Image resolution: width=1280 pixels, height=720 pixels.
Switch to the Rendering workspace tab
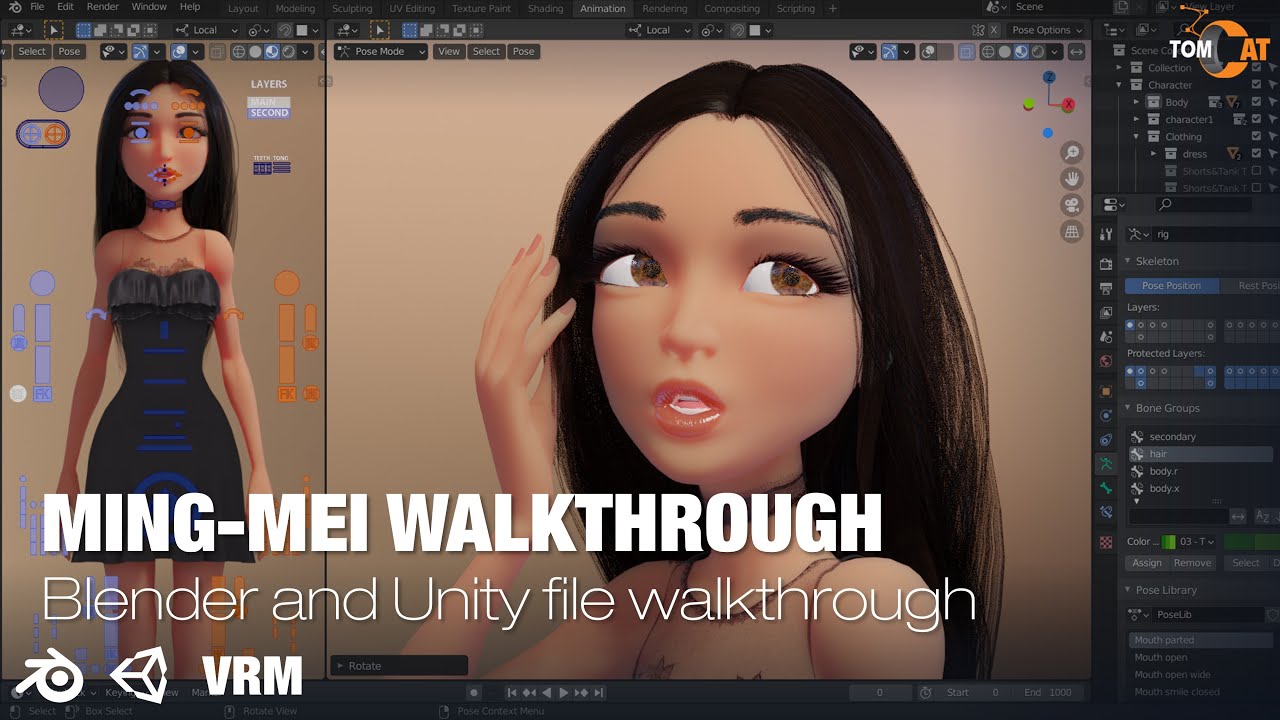coord(664,9)
